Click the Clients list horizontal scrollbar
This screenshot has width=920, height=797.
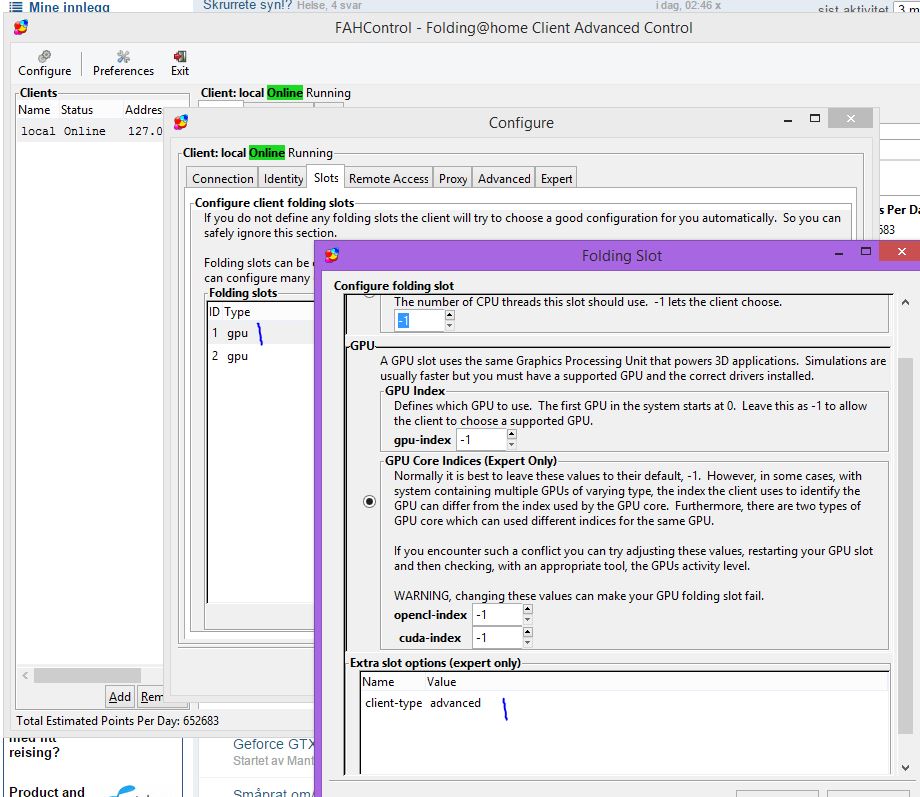(x=87, y=676)
